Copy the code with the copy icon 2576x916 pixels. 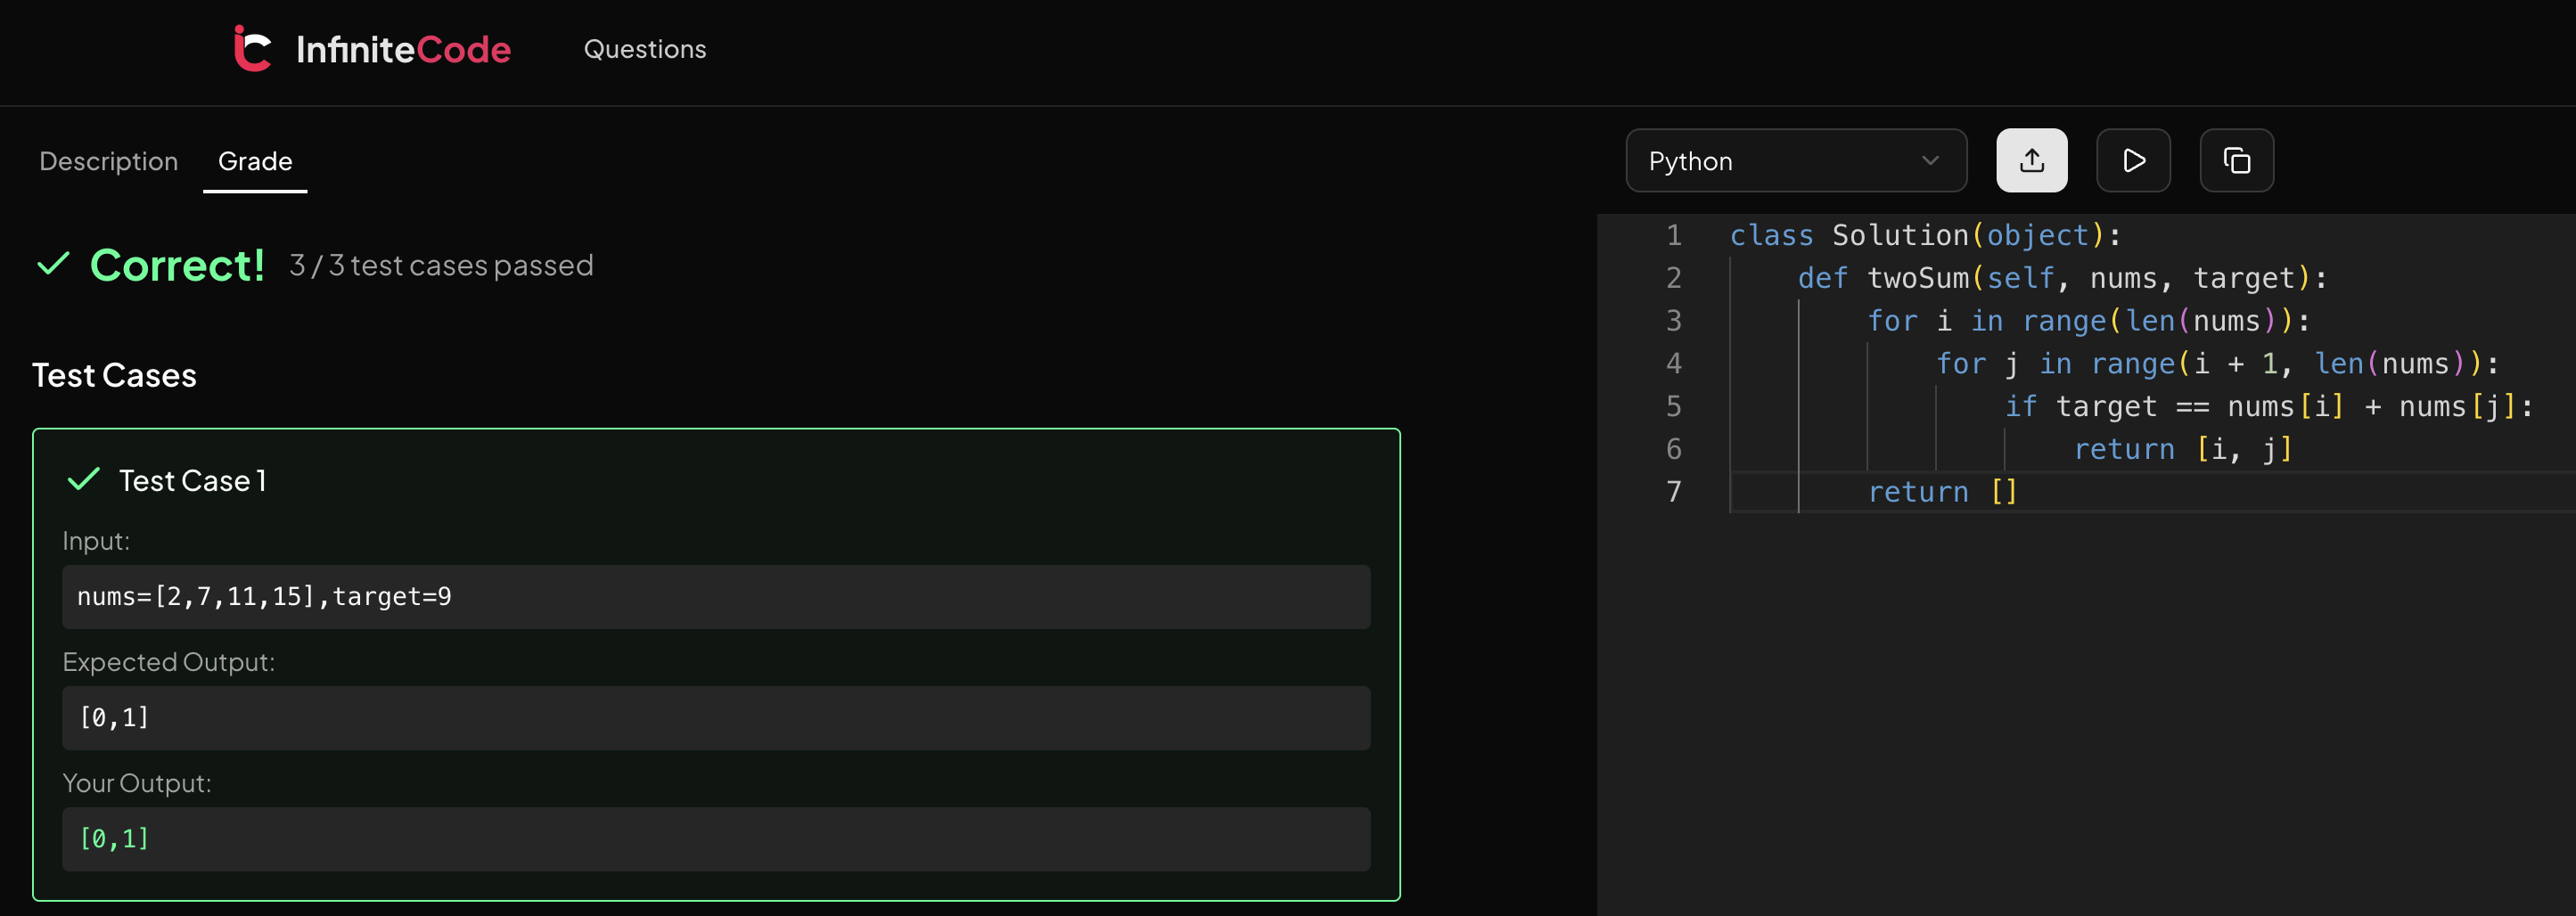(x=2236, y=161)
